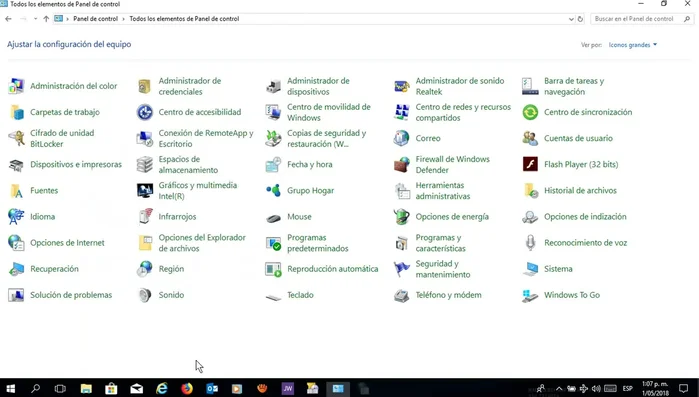Image resolution: width=699 pixels, height=397 pixels.
Task: Open the taskbar volume icon
Action: 596,389
